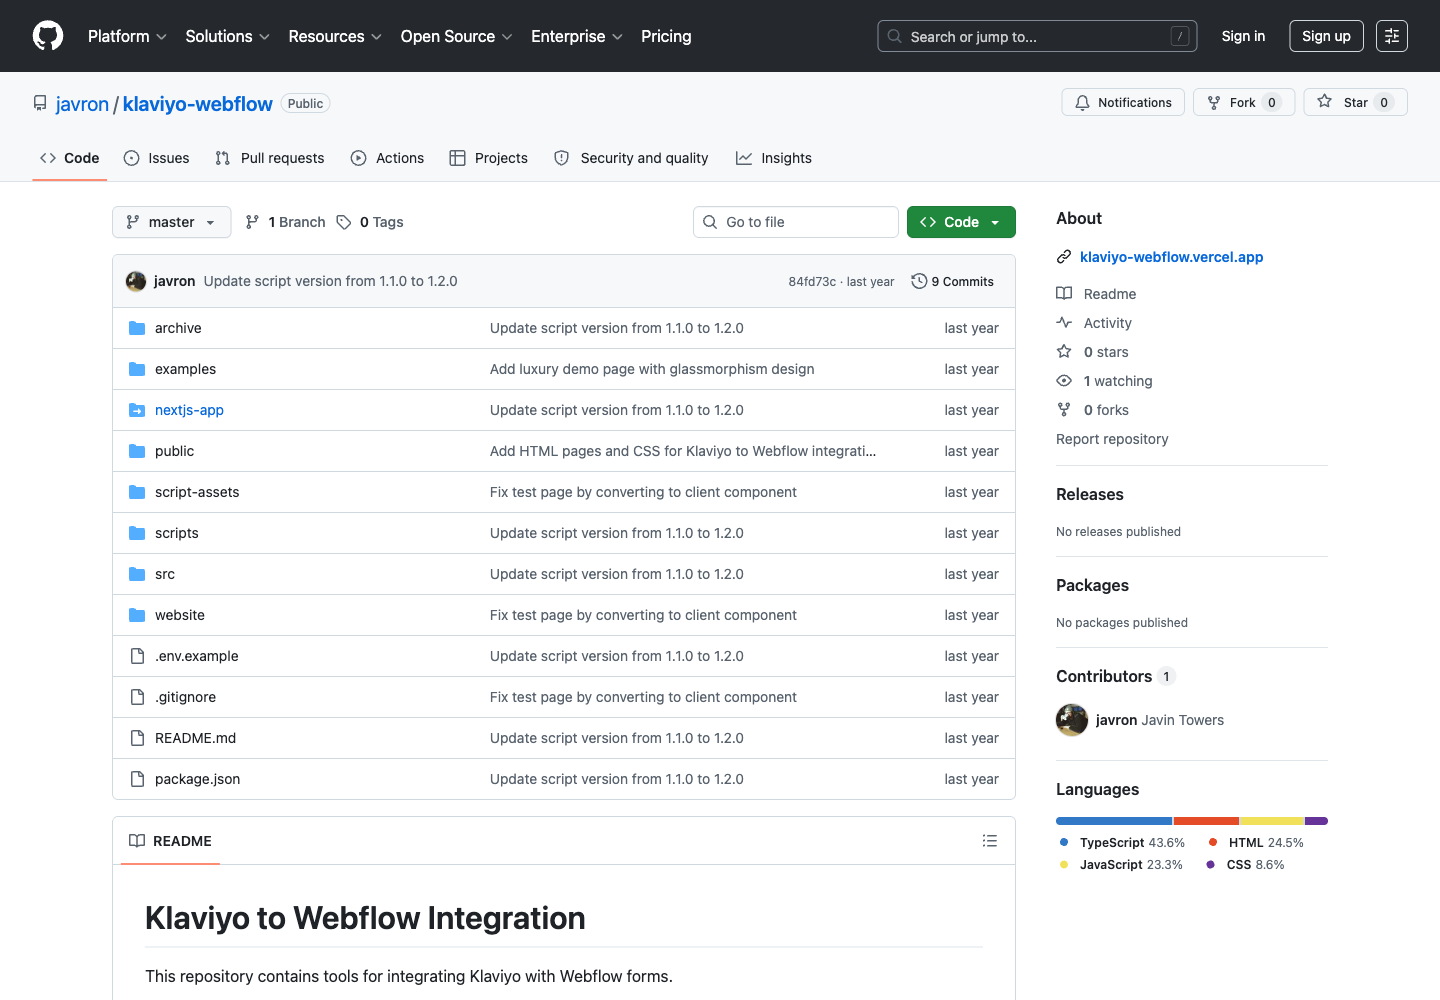This screenshot has width=1440, height=1000.
Task: Click the public folder icon
Action: tap(137, 451)
